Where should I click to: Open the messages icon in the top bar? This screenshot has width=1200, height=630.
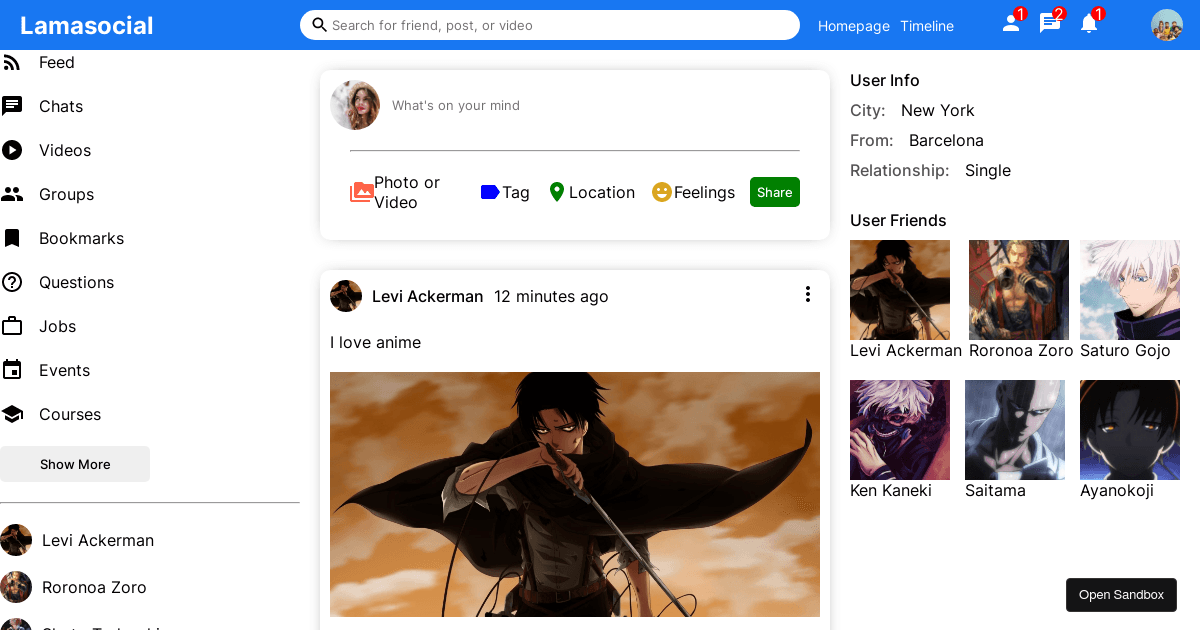click(1049, 22)
